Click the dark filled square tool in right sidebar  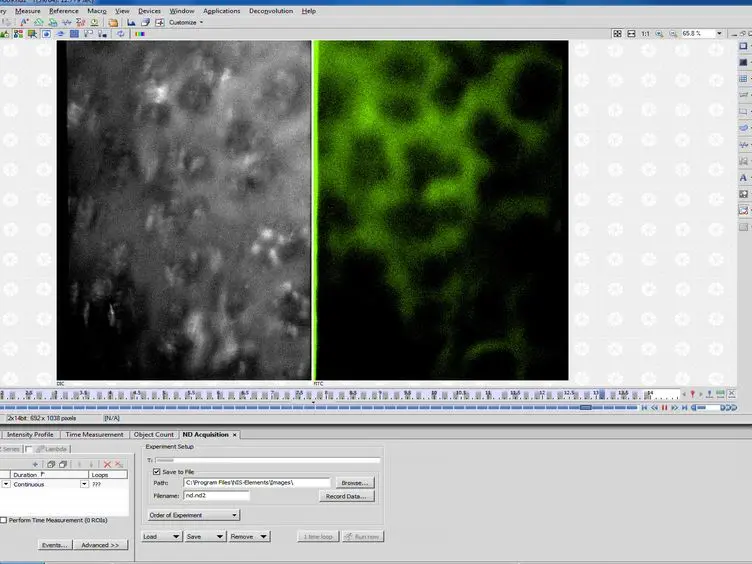pos(743,62)
